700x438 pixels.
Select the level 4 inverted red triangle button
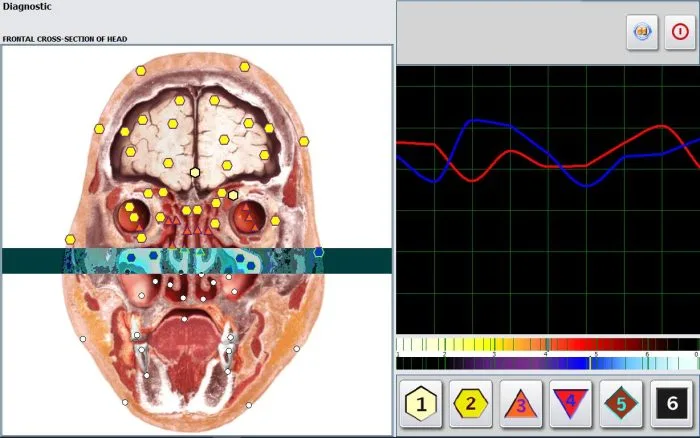pyautogui.click(x=571, y=405)
